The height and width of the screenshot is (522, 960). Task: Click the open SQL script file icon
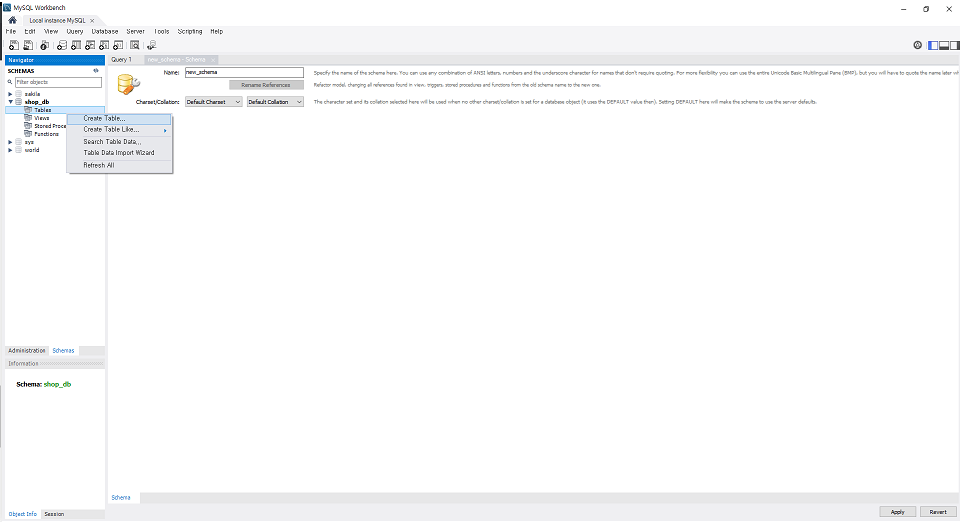pos(28,45)
